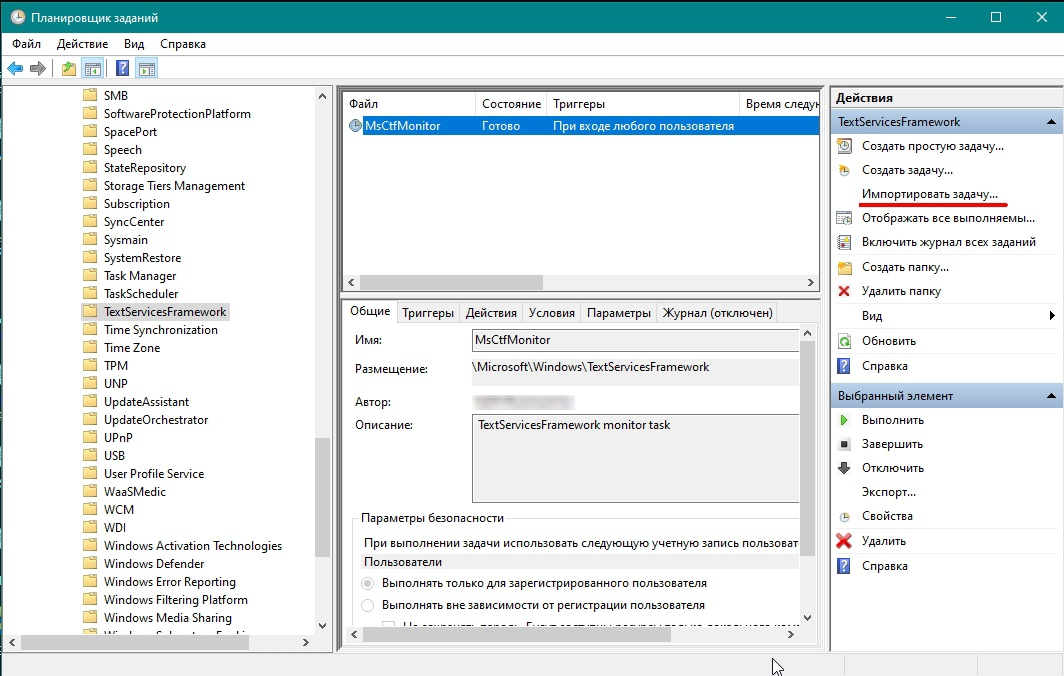Click the Создать задачу icon
Viewport: 1064px width, 676px height.
click(x=844, y=170)
